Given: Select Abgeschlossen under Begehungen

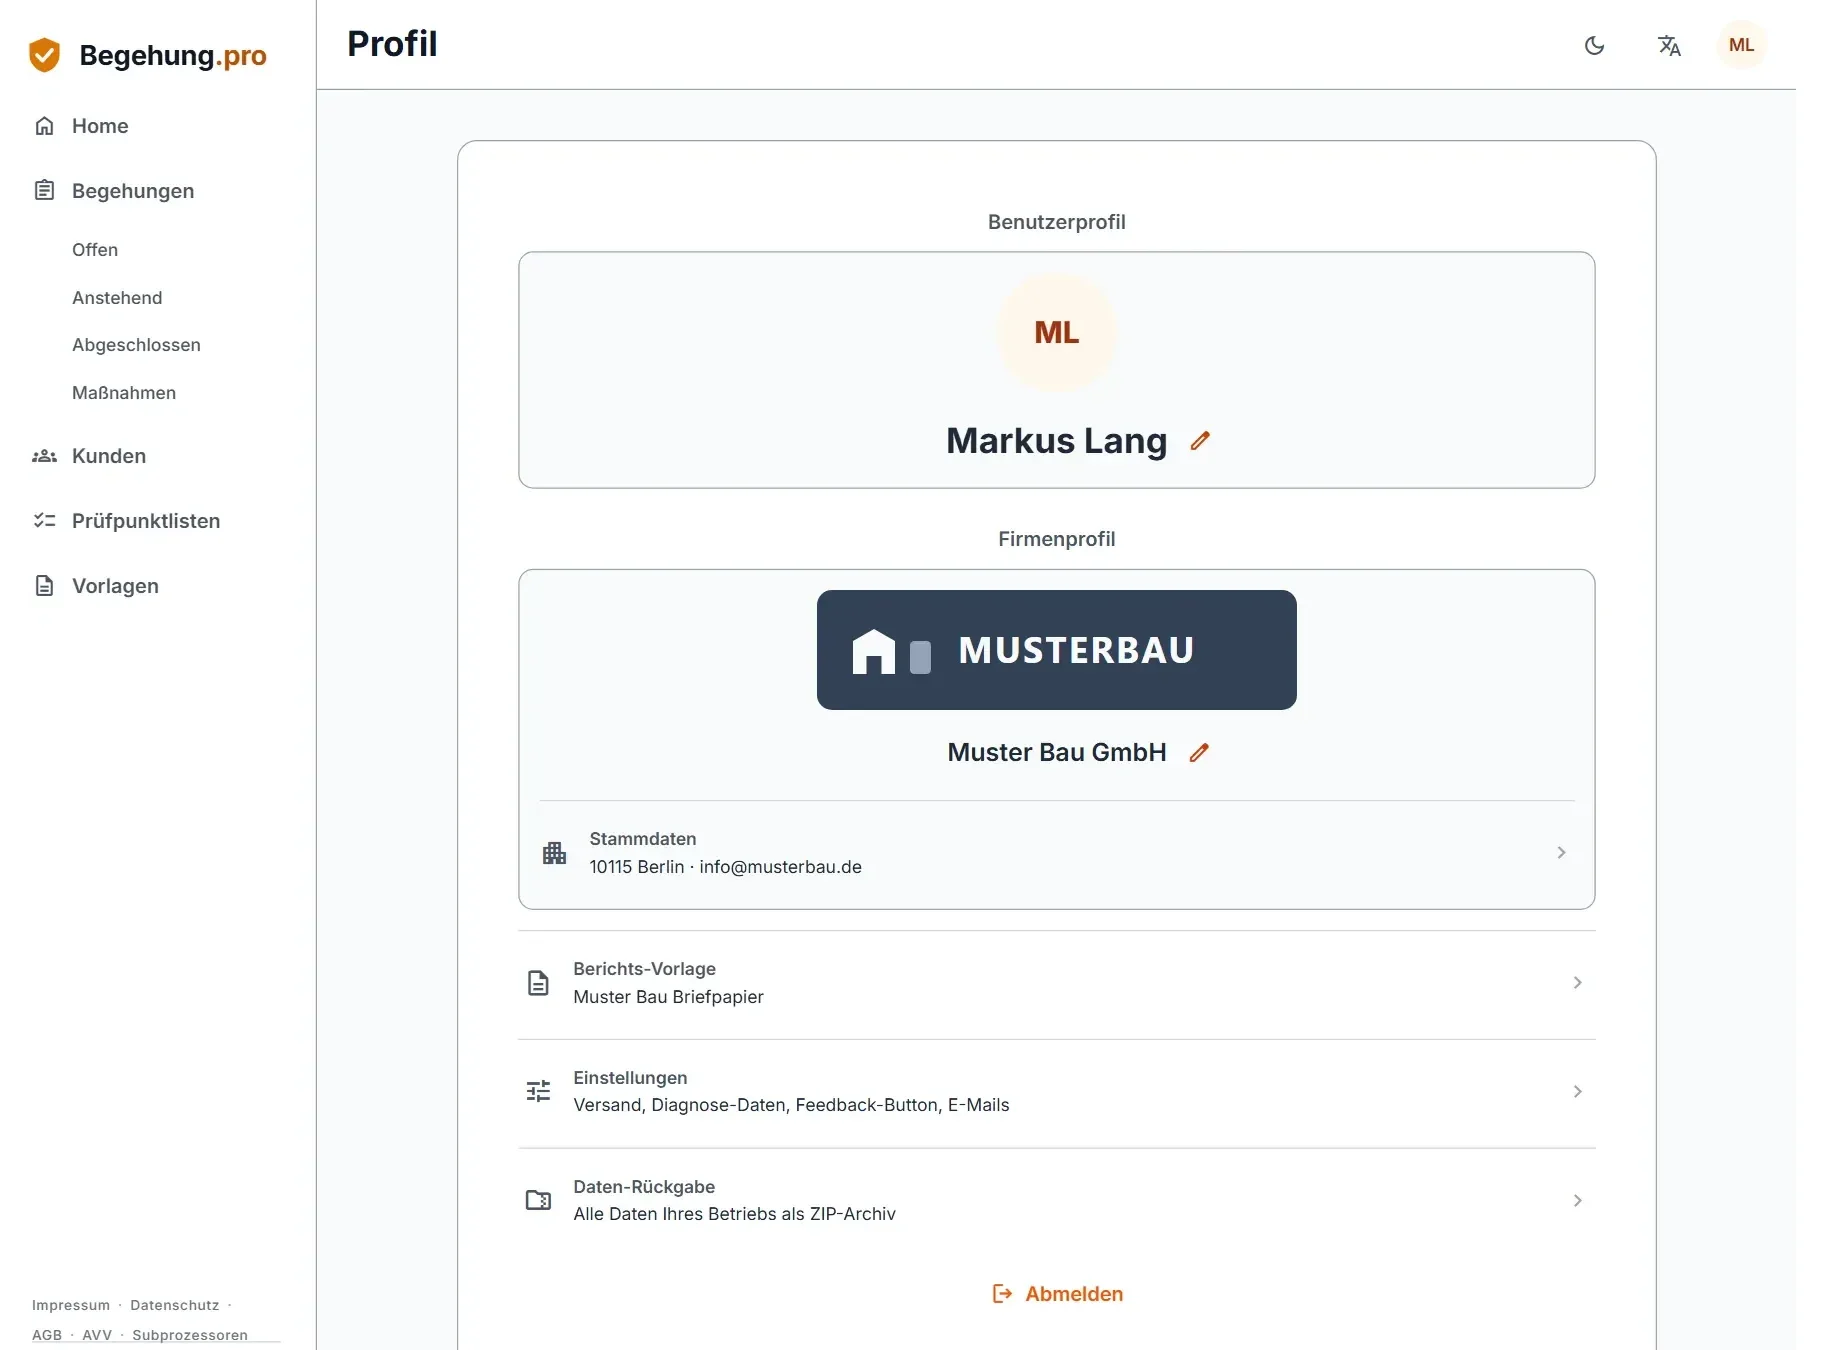Looking at the screenshot, I should (x=136, y=345).
